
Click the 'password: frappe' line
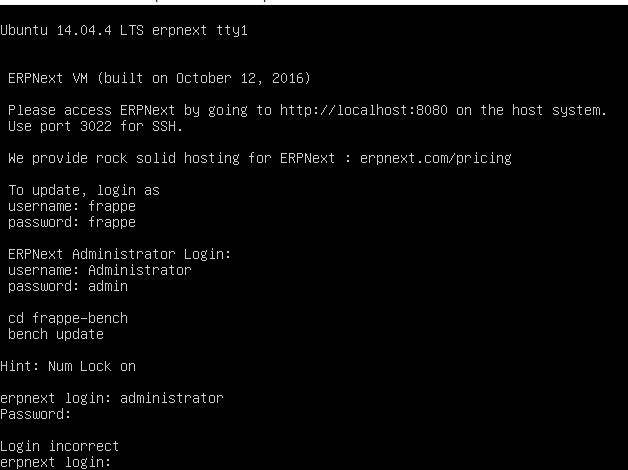click(x=72, y=222)
